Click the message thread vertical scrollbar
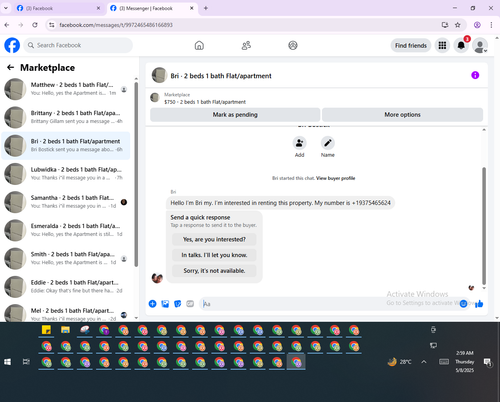This screenshot has height=402, width=500. (484, 226)
